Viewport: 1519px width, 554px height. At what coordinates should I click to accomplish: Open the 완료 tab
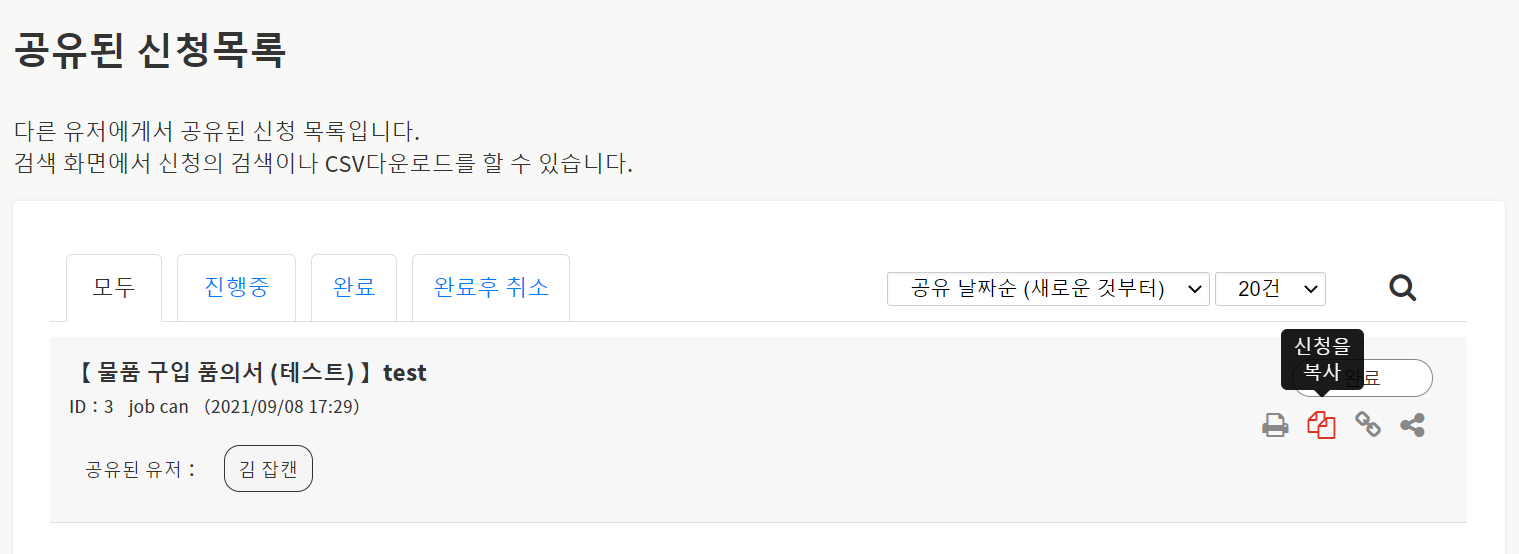(x=354, y=288)
